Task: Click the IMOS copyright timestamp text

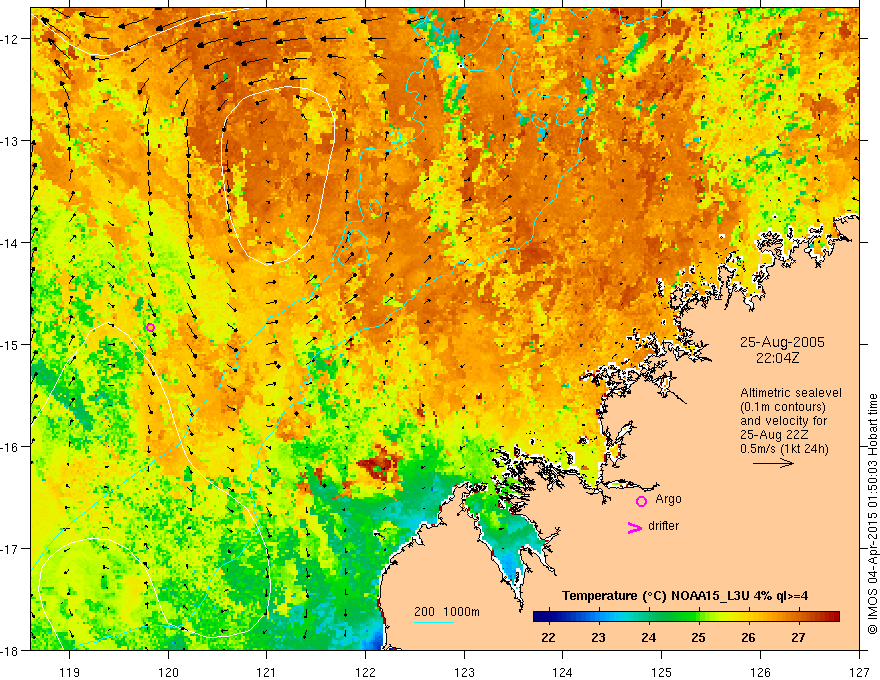Action: click(872, 514)
